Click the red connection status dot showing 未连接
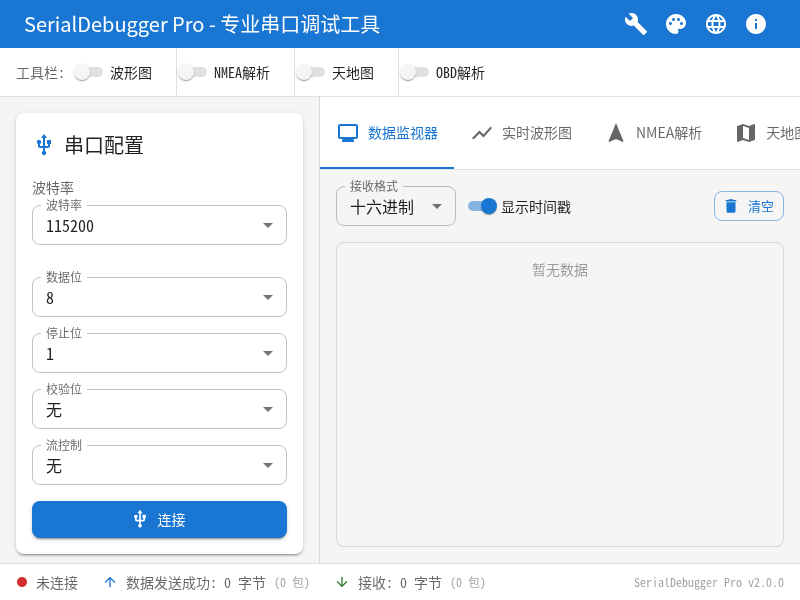The height and width of the screenshot is (600, 800). (18, 581)
